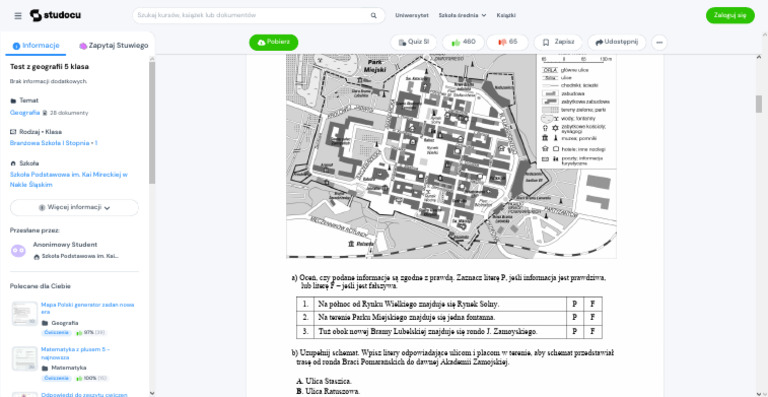Open the Anonimowy Student profile avatar
This screenshot has height=397, width=768.
click(19, 251)
